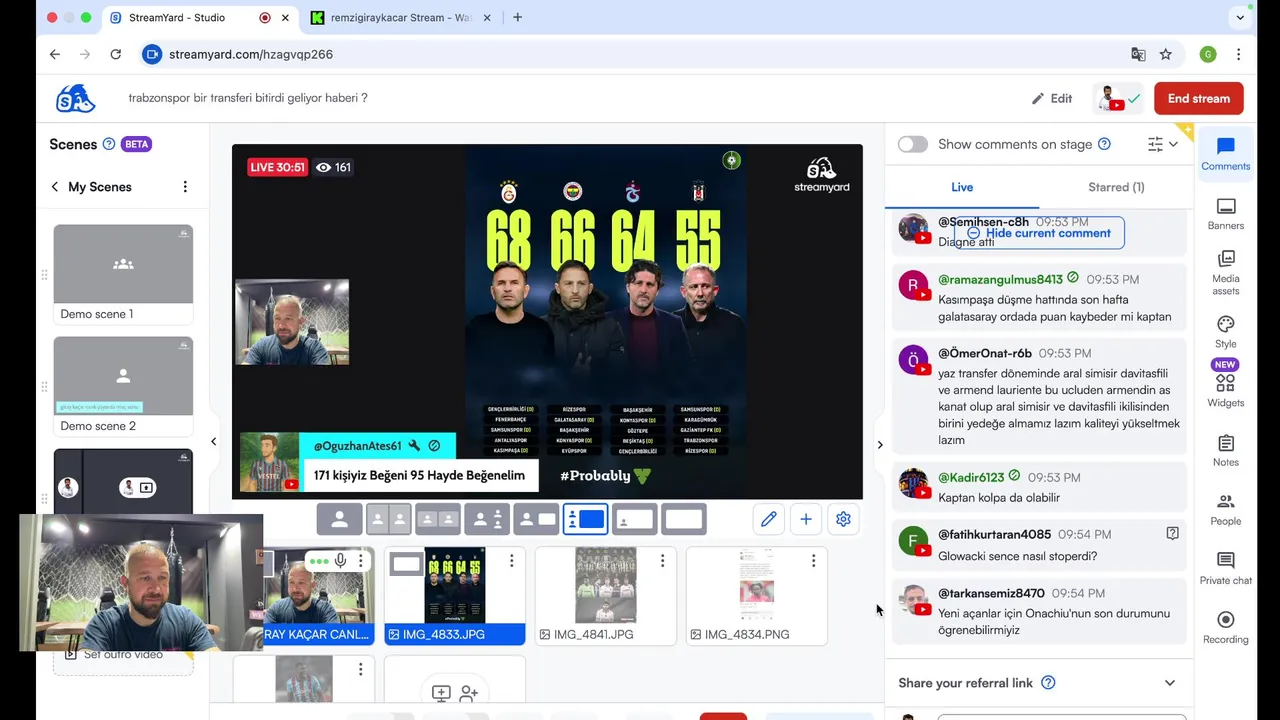
Task: Toggle Show comments on stage switch
Action: click(x=912, y=144)
